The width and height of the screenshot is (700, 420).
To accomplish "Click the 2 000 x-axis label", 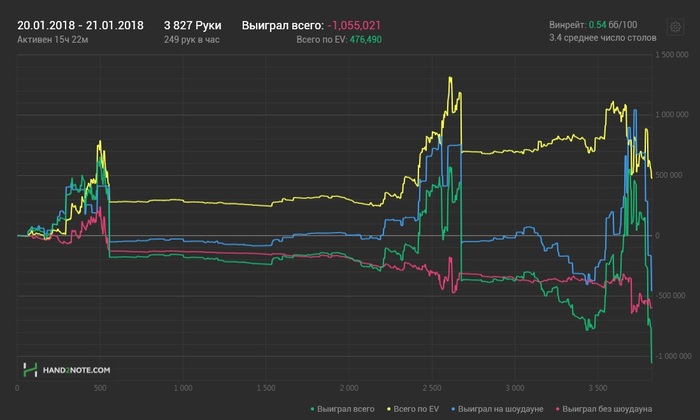I will [349, 388].
